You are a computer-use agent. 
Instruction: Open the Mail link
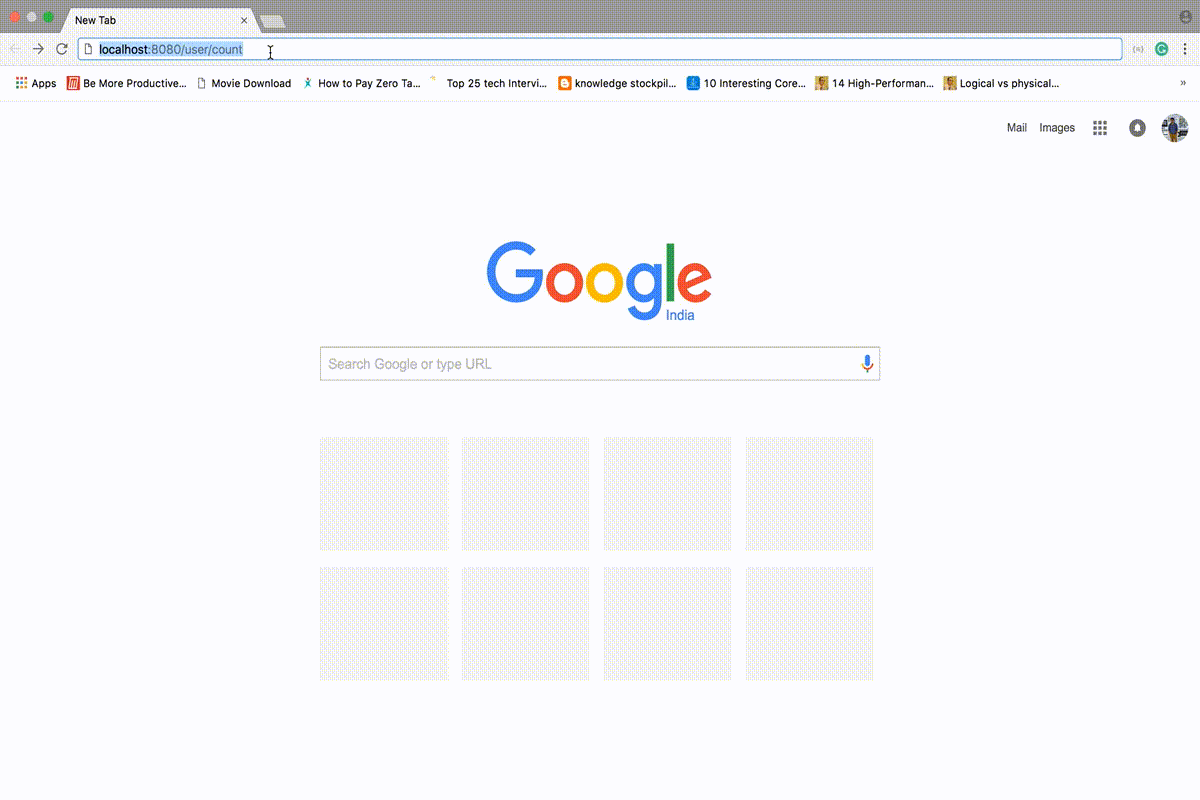click(1017, 128)
